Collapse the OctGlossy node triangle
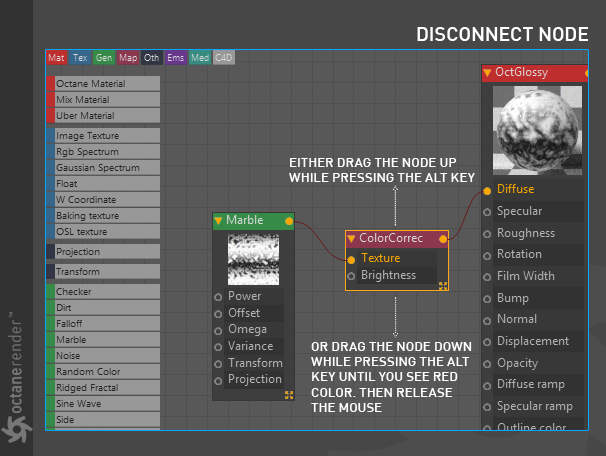606x456 pixels. (x=487, y=73)
